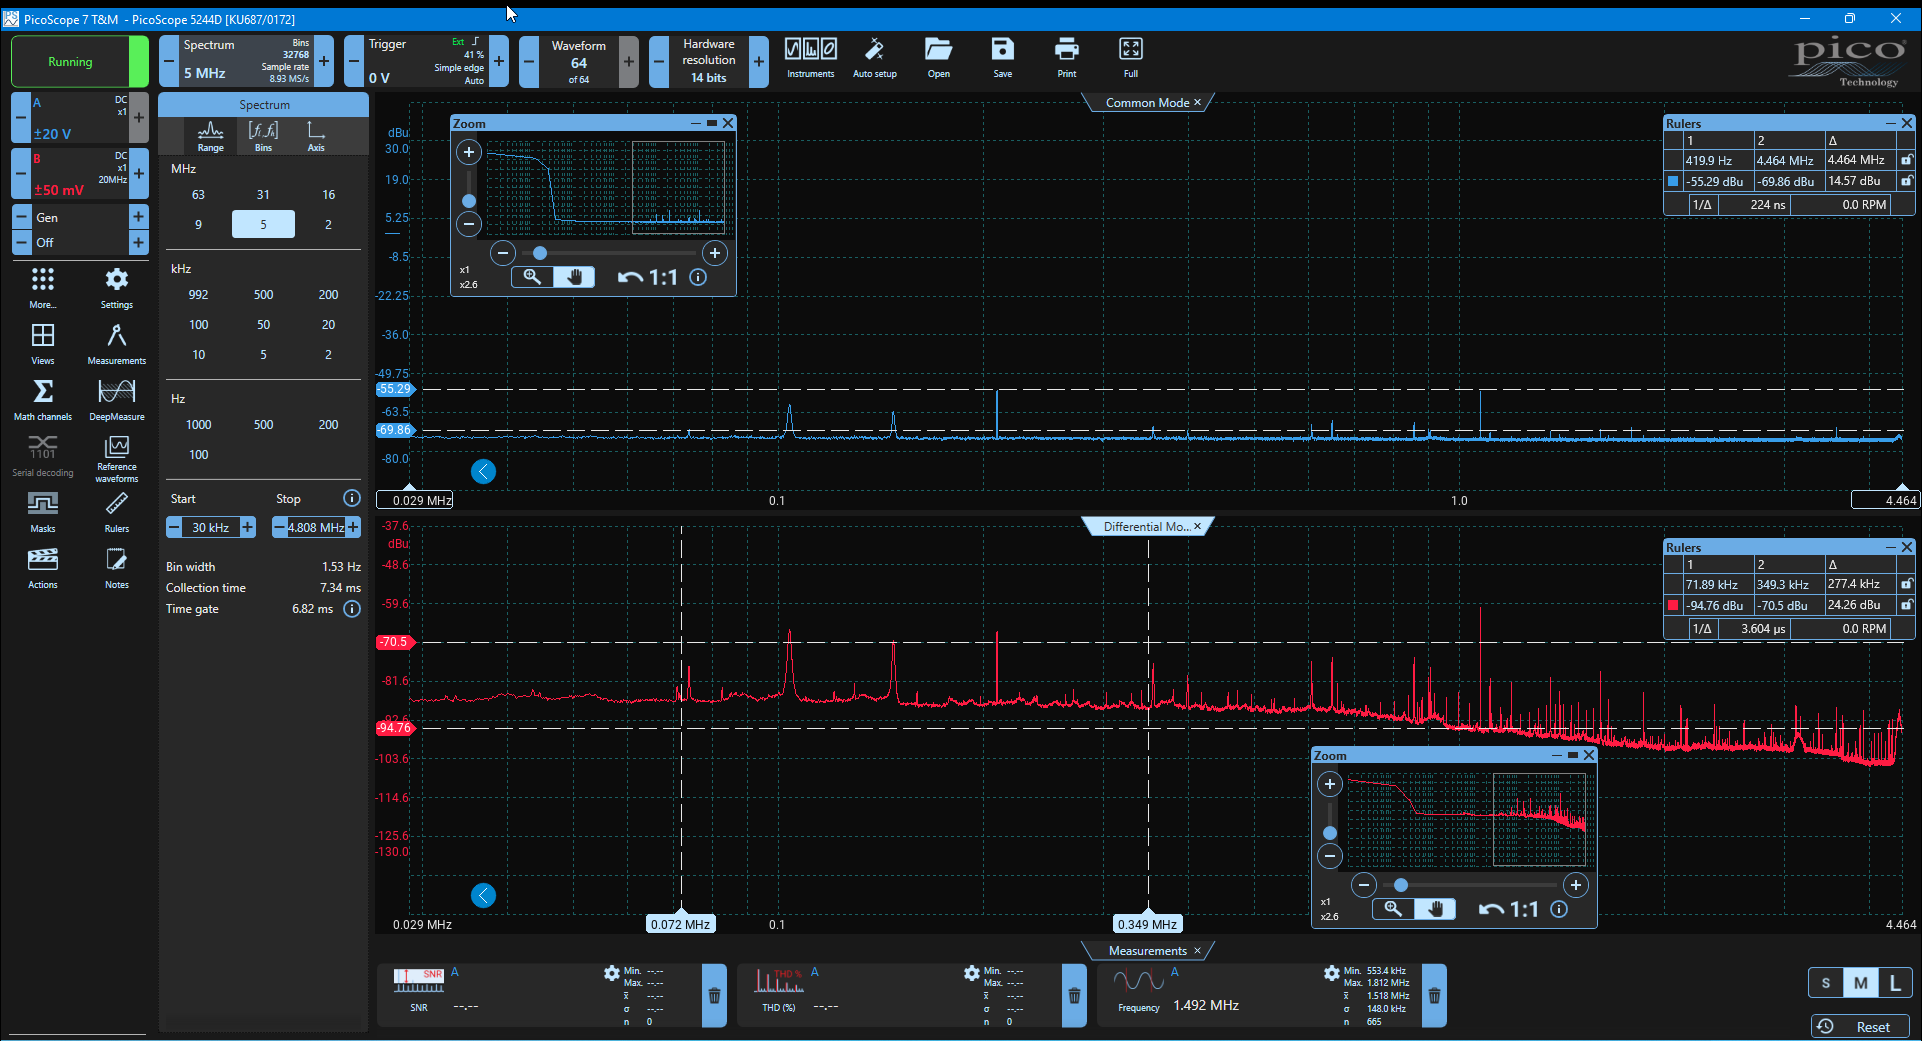Click the info icon next to Time gate
This screenshot has height=1041, width=1922.
(x=352, y=609)
